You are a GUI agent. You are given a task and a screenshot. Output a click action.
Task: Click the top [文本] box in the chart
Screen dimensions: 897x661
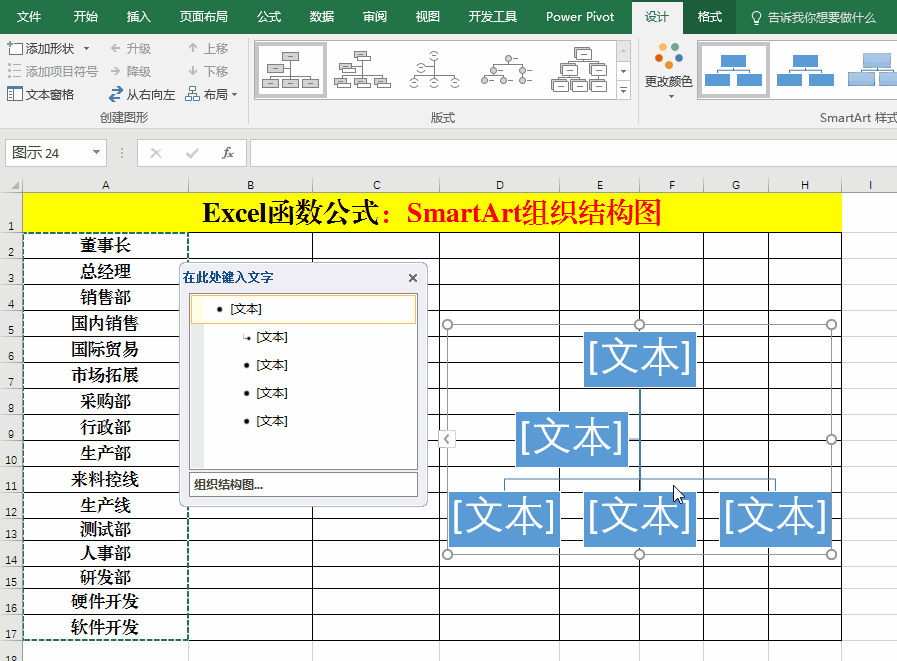[x=639, y=359]
